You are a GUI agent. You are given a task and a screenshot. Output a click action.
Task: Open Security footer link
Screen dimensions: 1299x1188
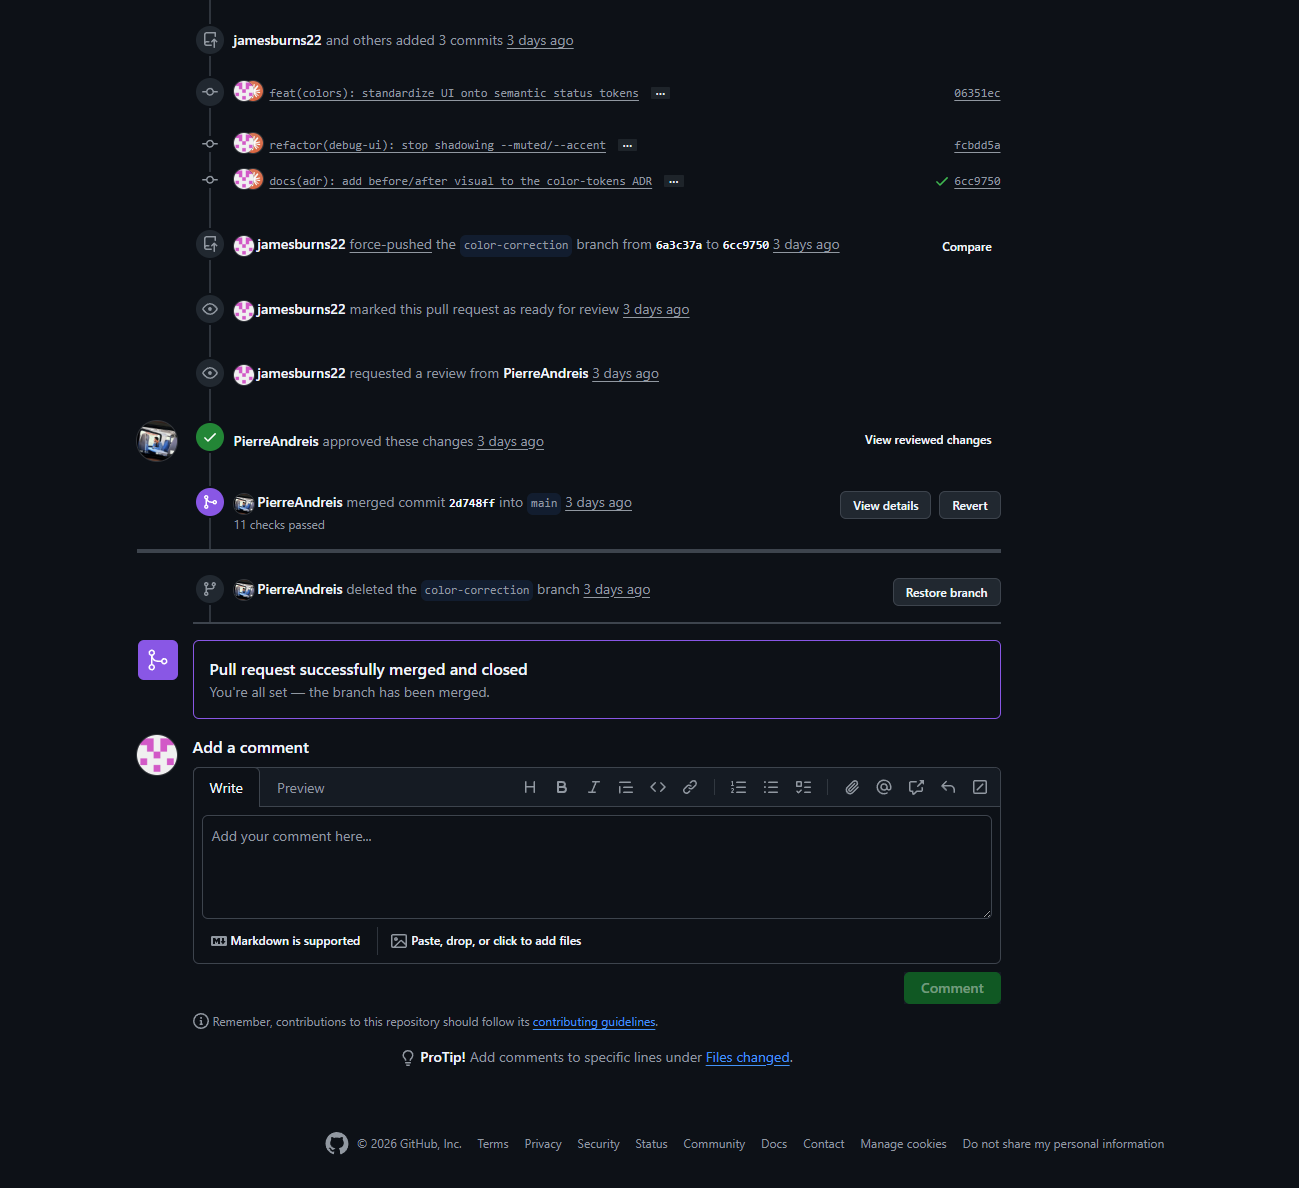[x=598, y=1144]
